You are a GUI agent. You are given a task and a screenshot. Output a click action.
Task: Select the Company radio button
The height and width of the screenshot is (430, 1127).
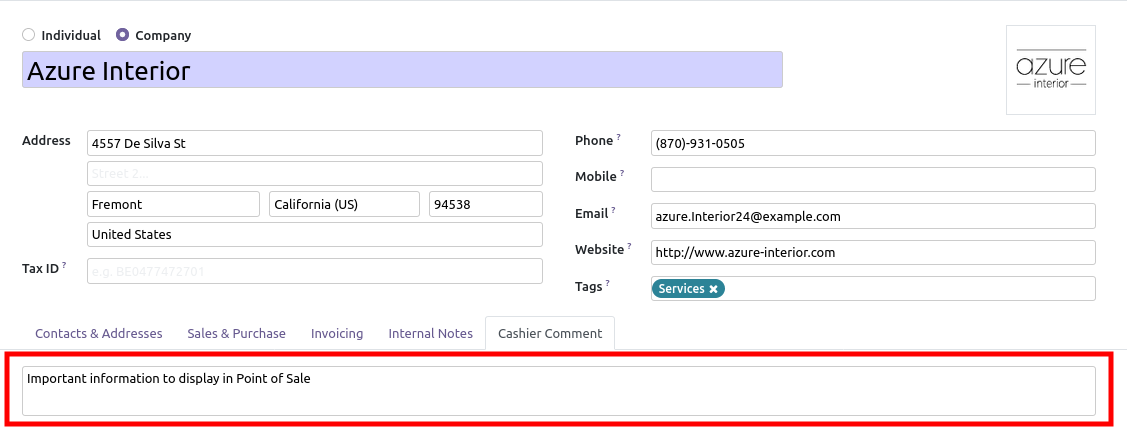pos(122,35)
